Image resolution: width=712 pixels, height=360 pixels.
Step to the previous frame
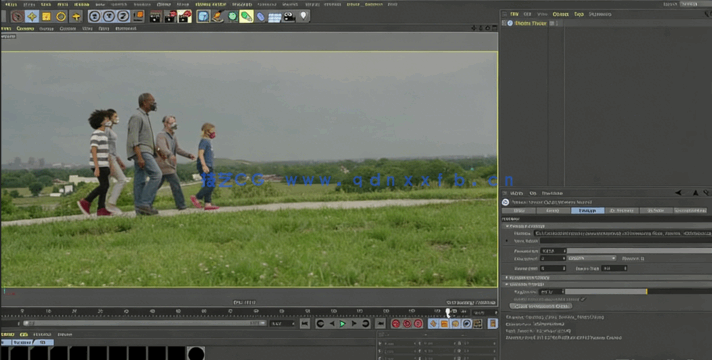tap(331, 324)
